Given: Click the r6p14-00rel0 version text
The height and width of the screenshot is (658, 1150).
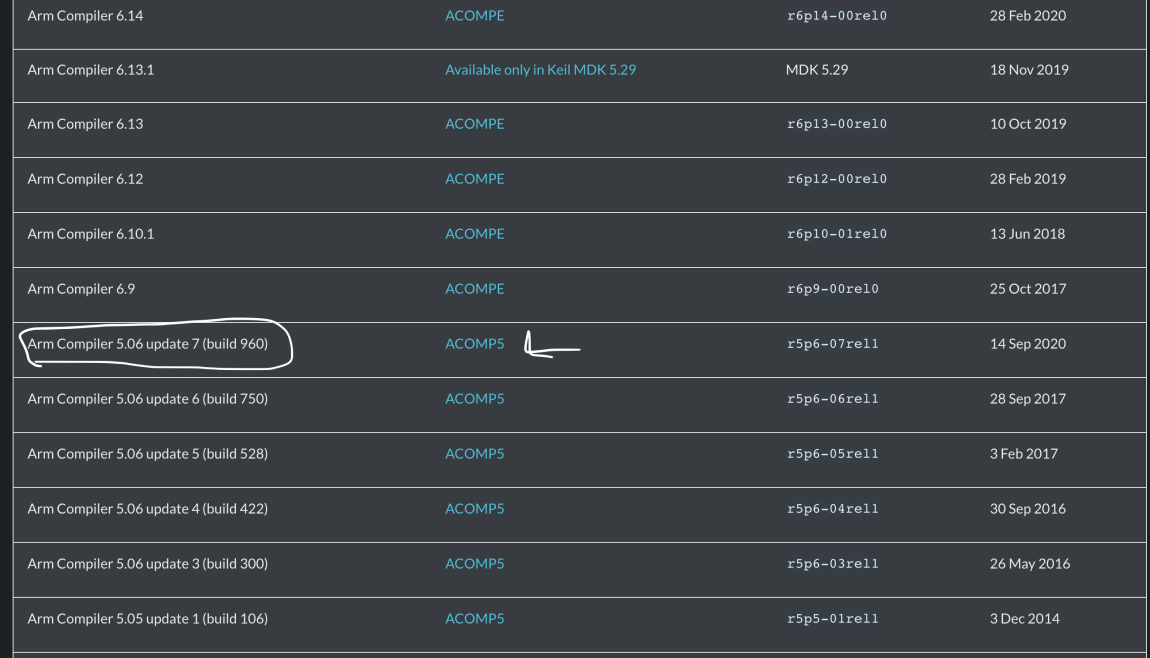Looking at the screenshot, I should coord(836,15).
